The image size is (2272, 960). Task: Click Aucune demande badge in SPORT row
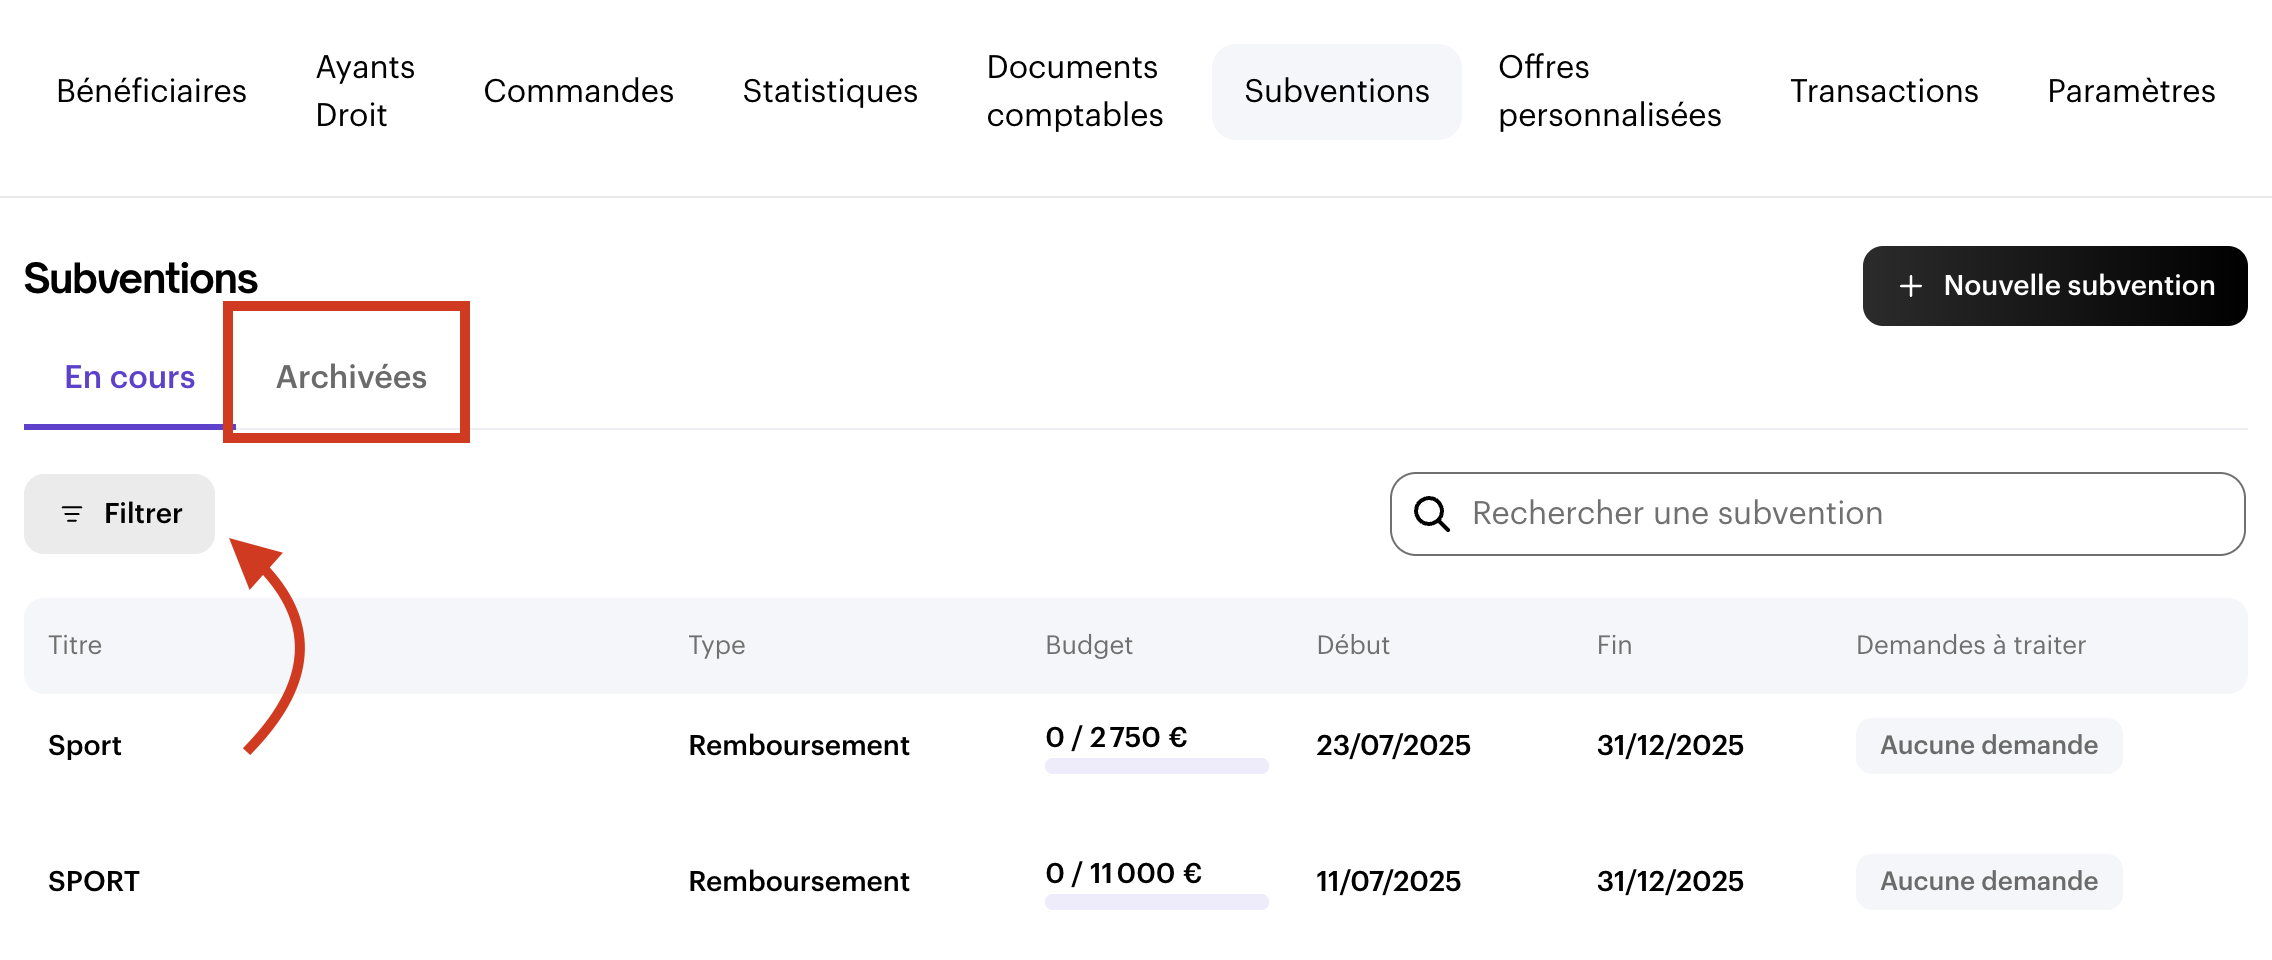click(1988, 882)
